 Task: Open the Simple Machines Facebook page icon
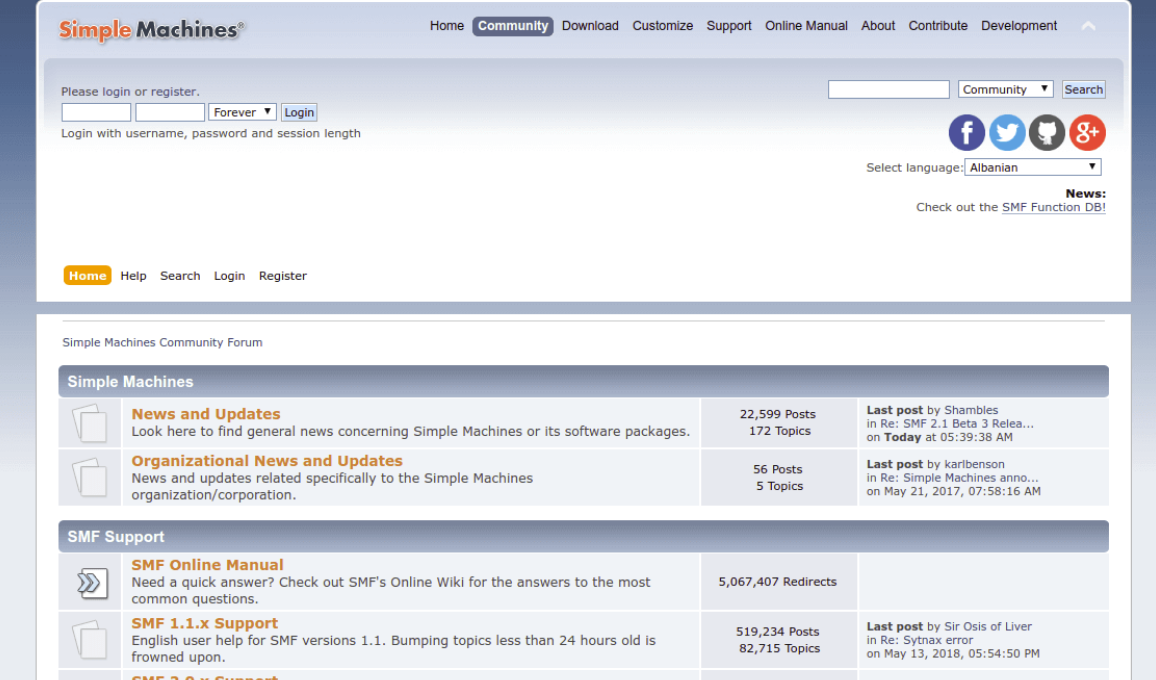point(967,133)
